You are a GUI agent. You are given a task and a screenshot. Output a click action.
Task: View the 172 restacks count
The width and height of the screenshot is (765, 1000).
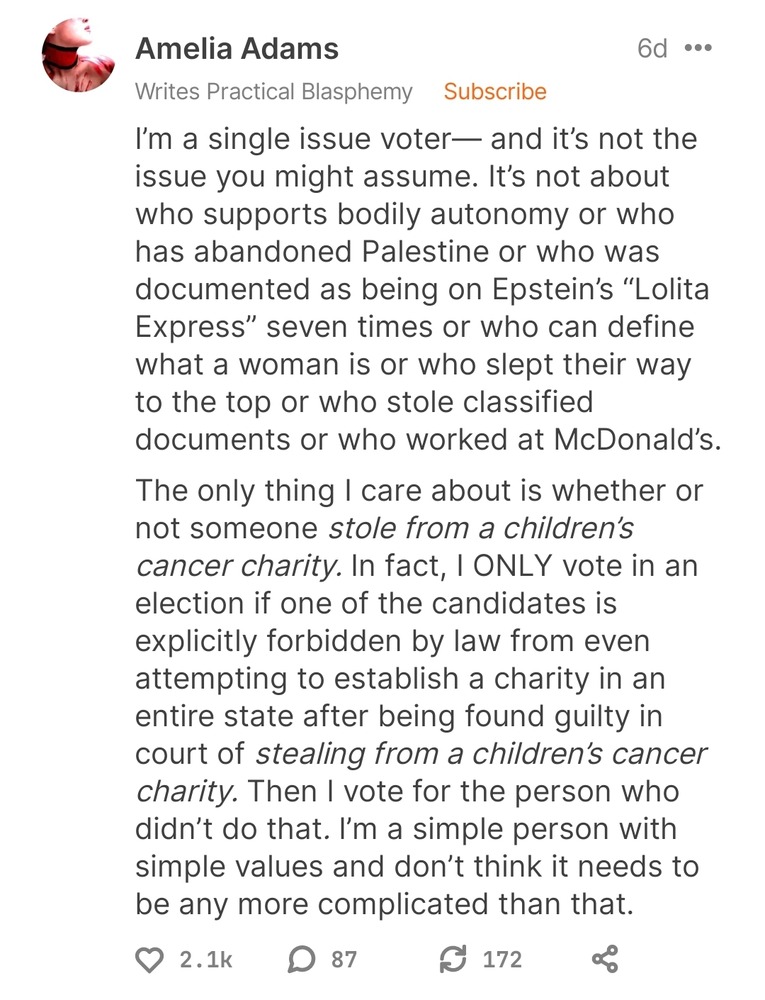(502, 959)
